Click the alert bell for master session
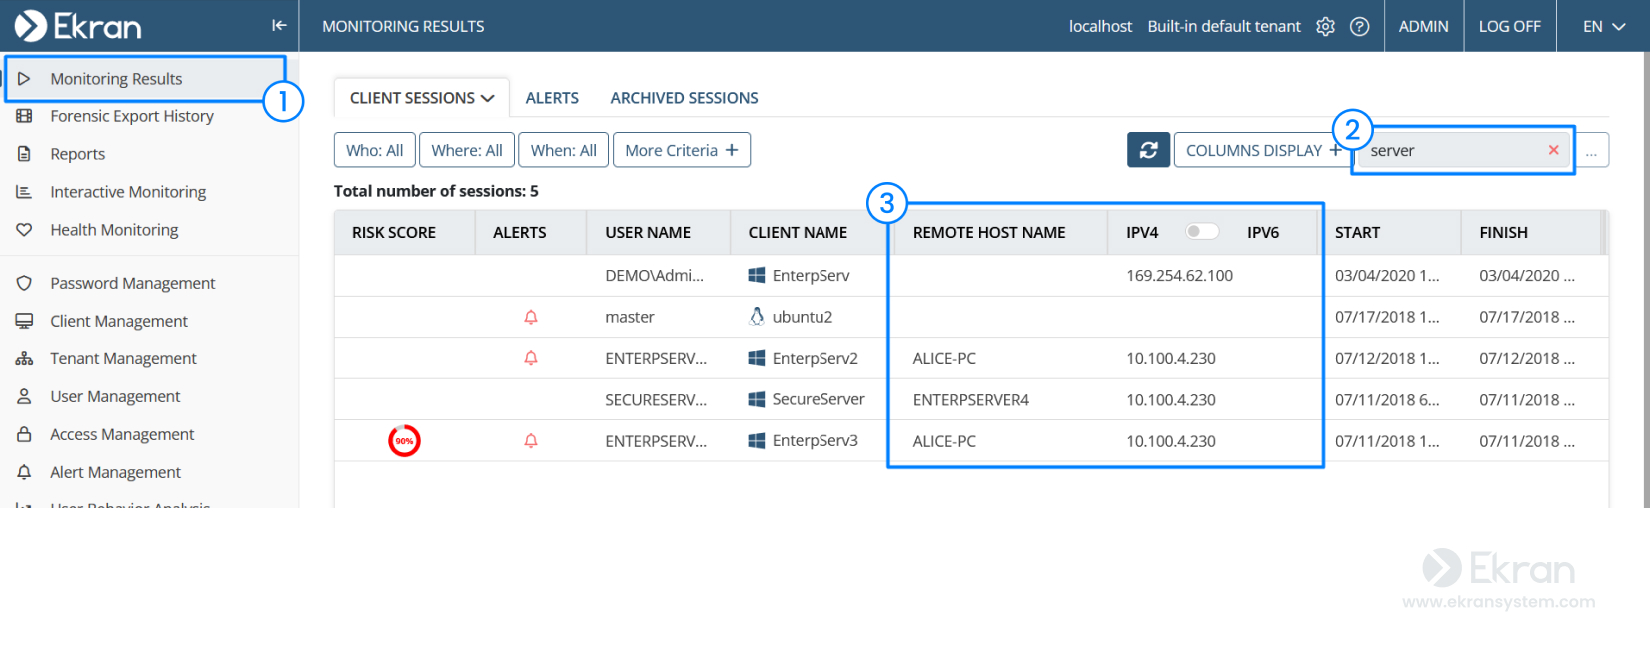Screen dimensions: 1650x656 (x=531, y=317)
